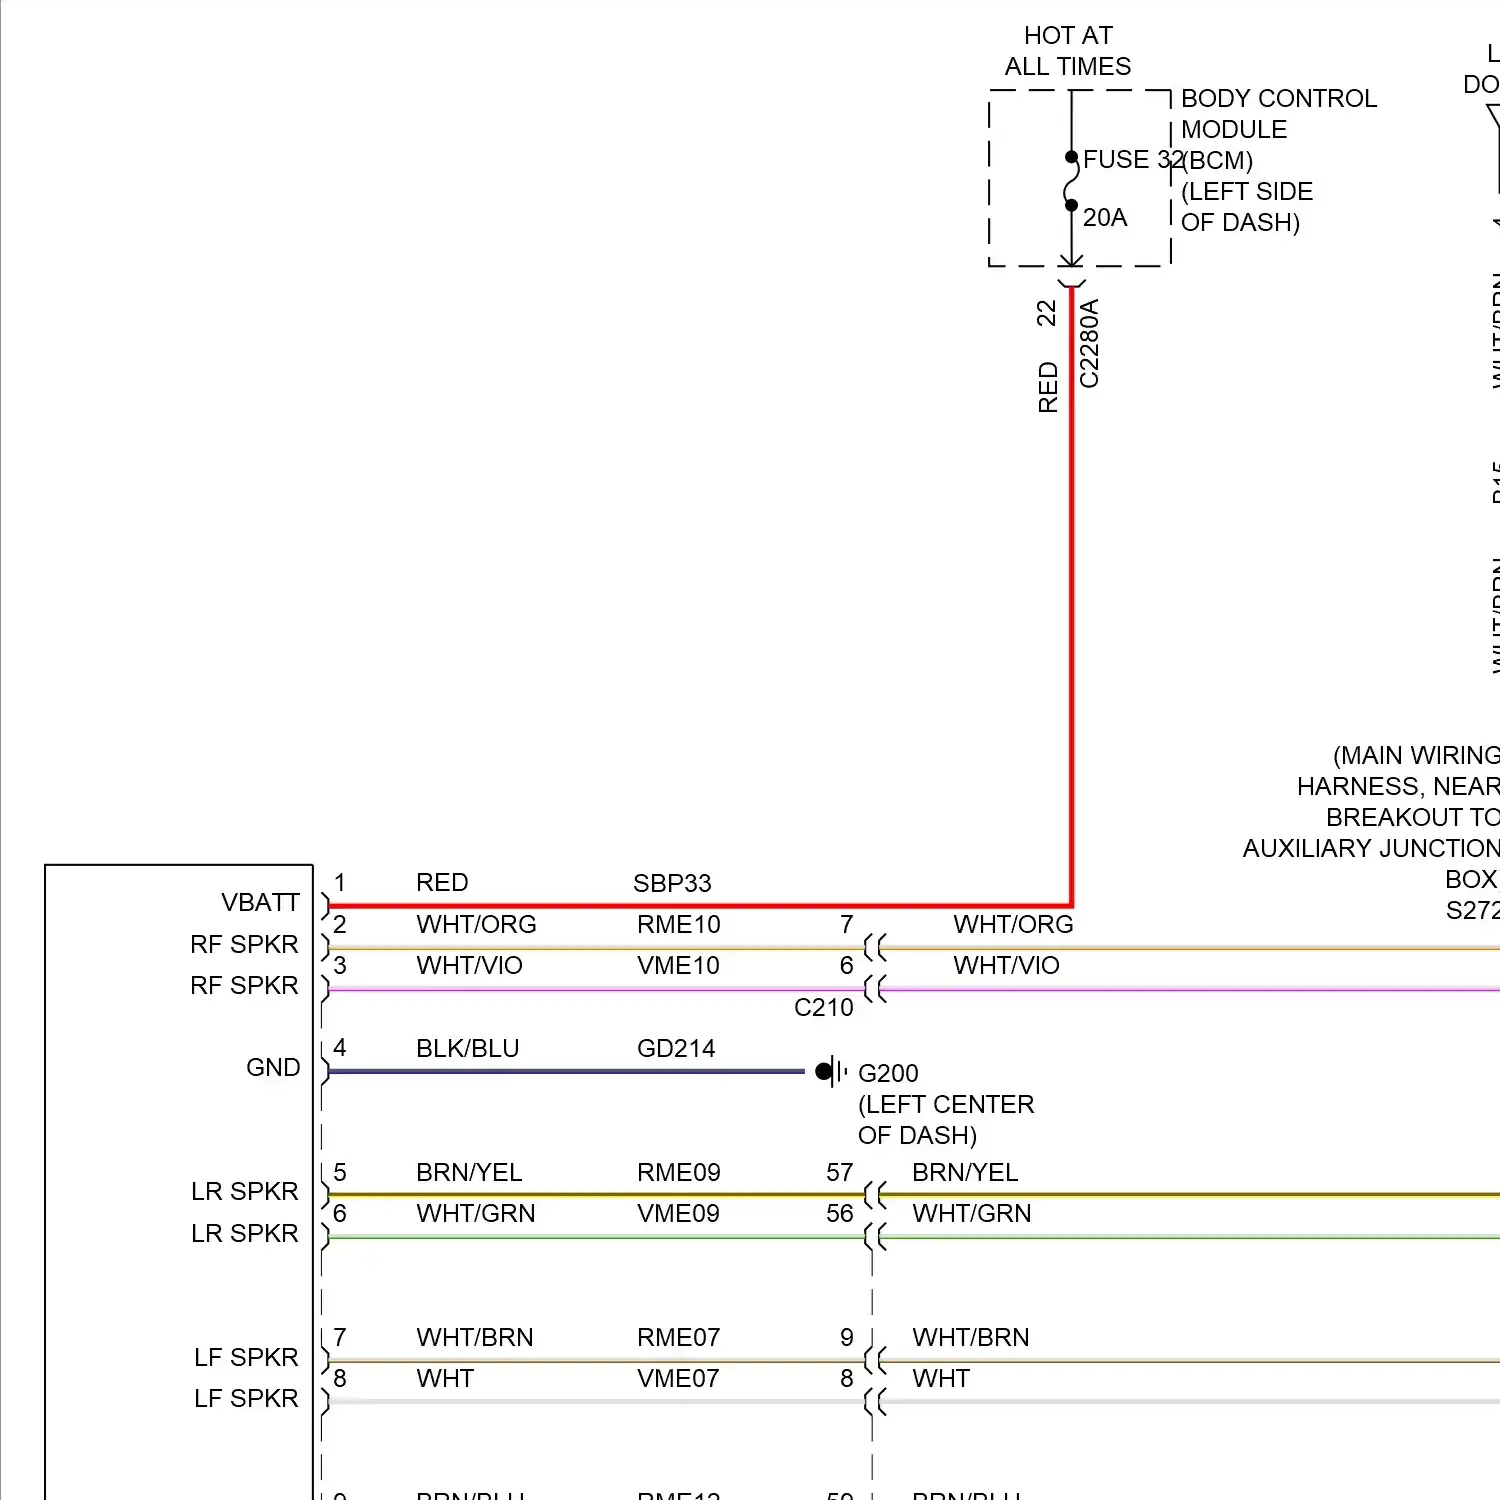
Task: Select the RF SPKR label at WHT/ORG wire
Action: click(x=244, y=945)
